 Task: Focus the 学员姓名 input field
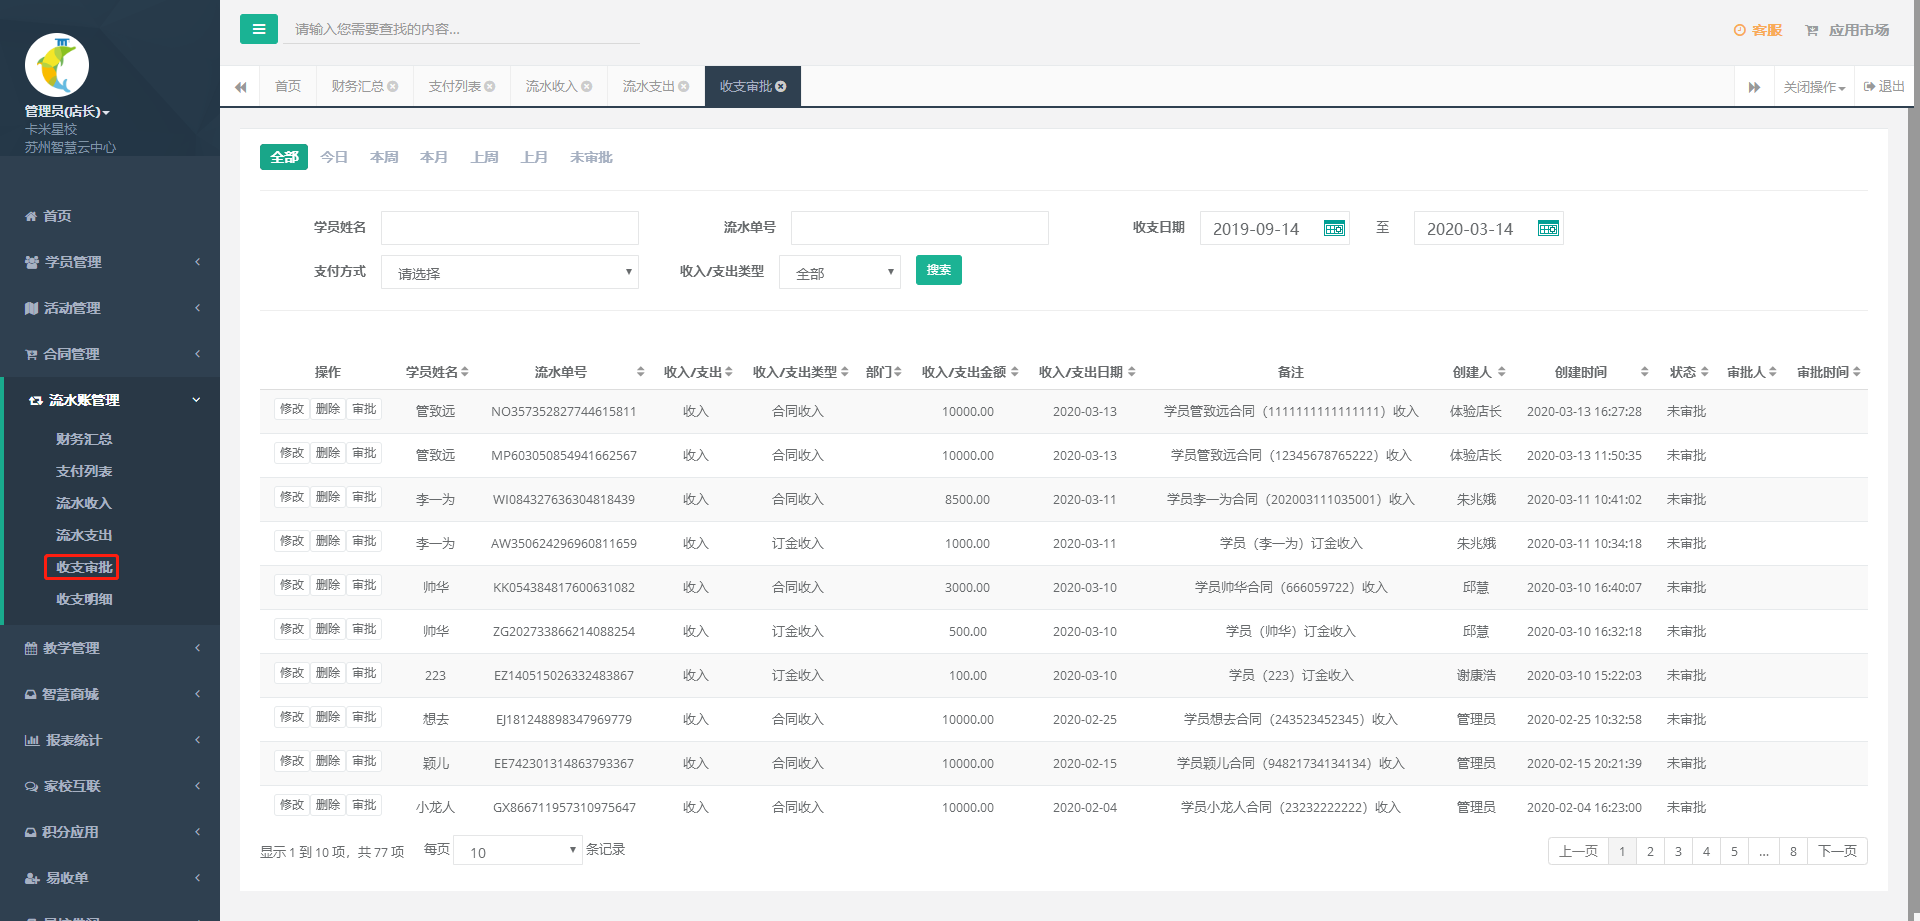(510, 228)
